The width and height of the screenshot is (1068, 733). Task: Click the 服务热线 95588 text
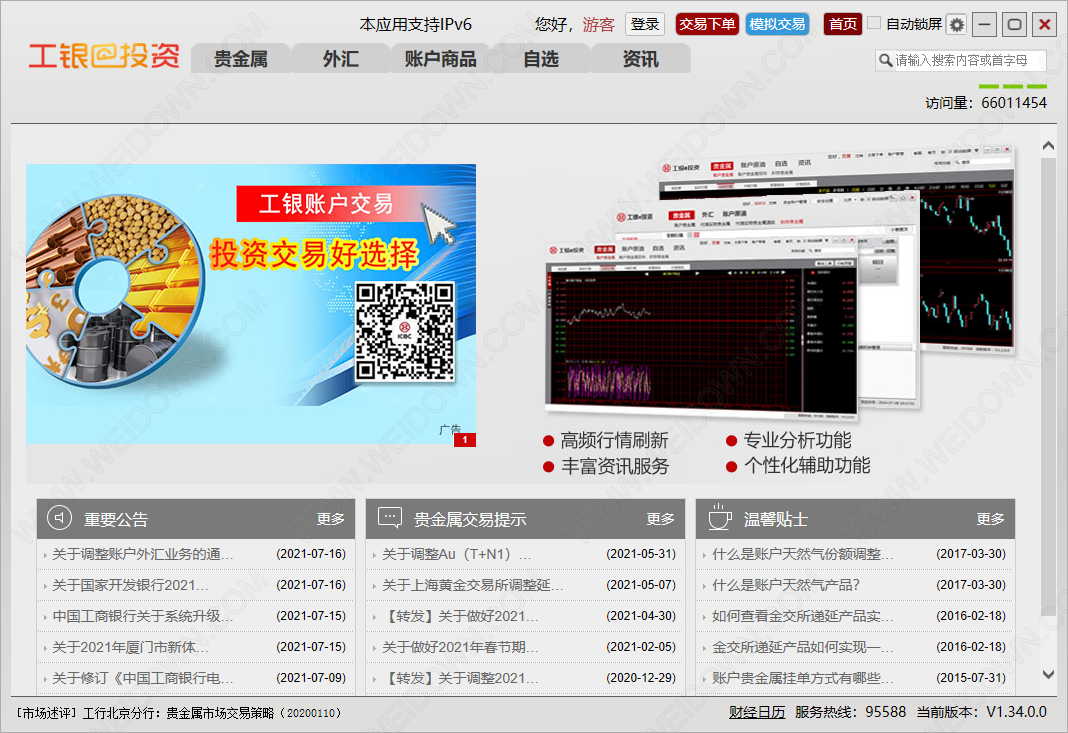tap(851, 712)
